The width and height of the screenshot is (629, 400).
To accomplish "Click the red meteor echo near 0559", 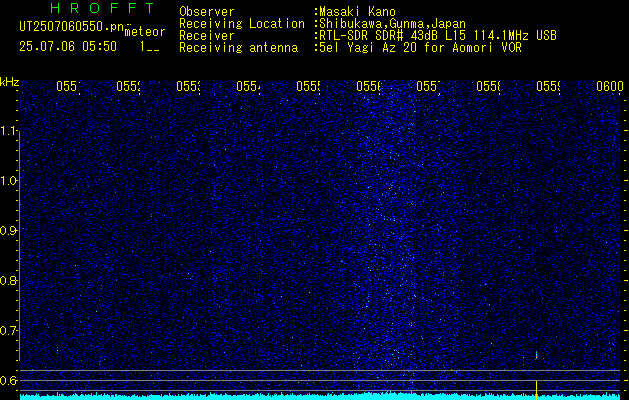I will click(x=536, y=355).
